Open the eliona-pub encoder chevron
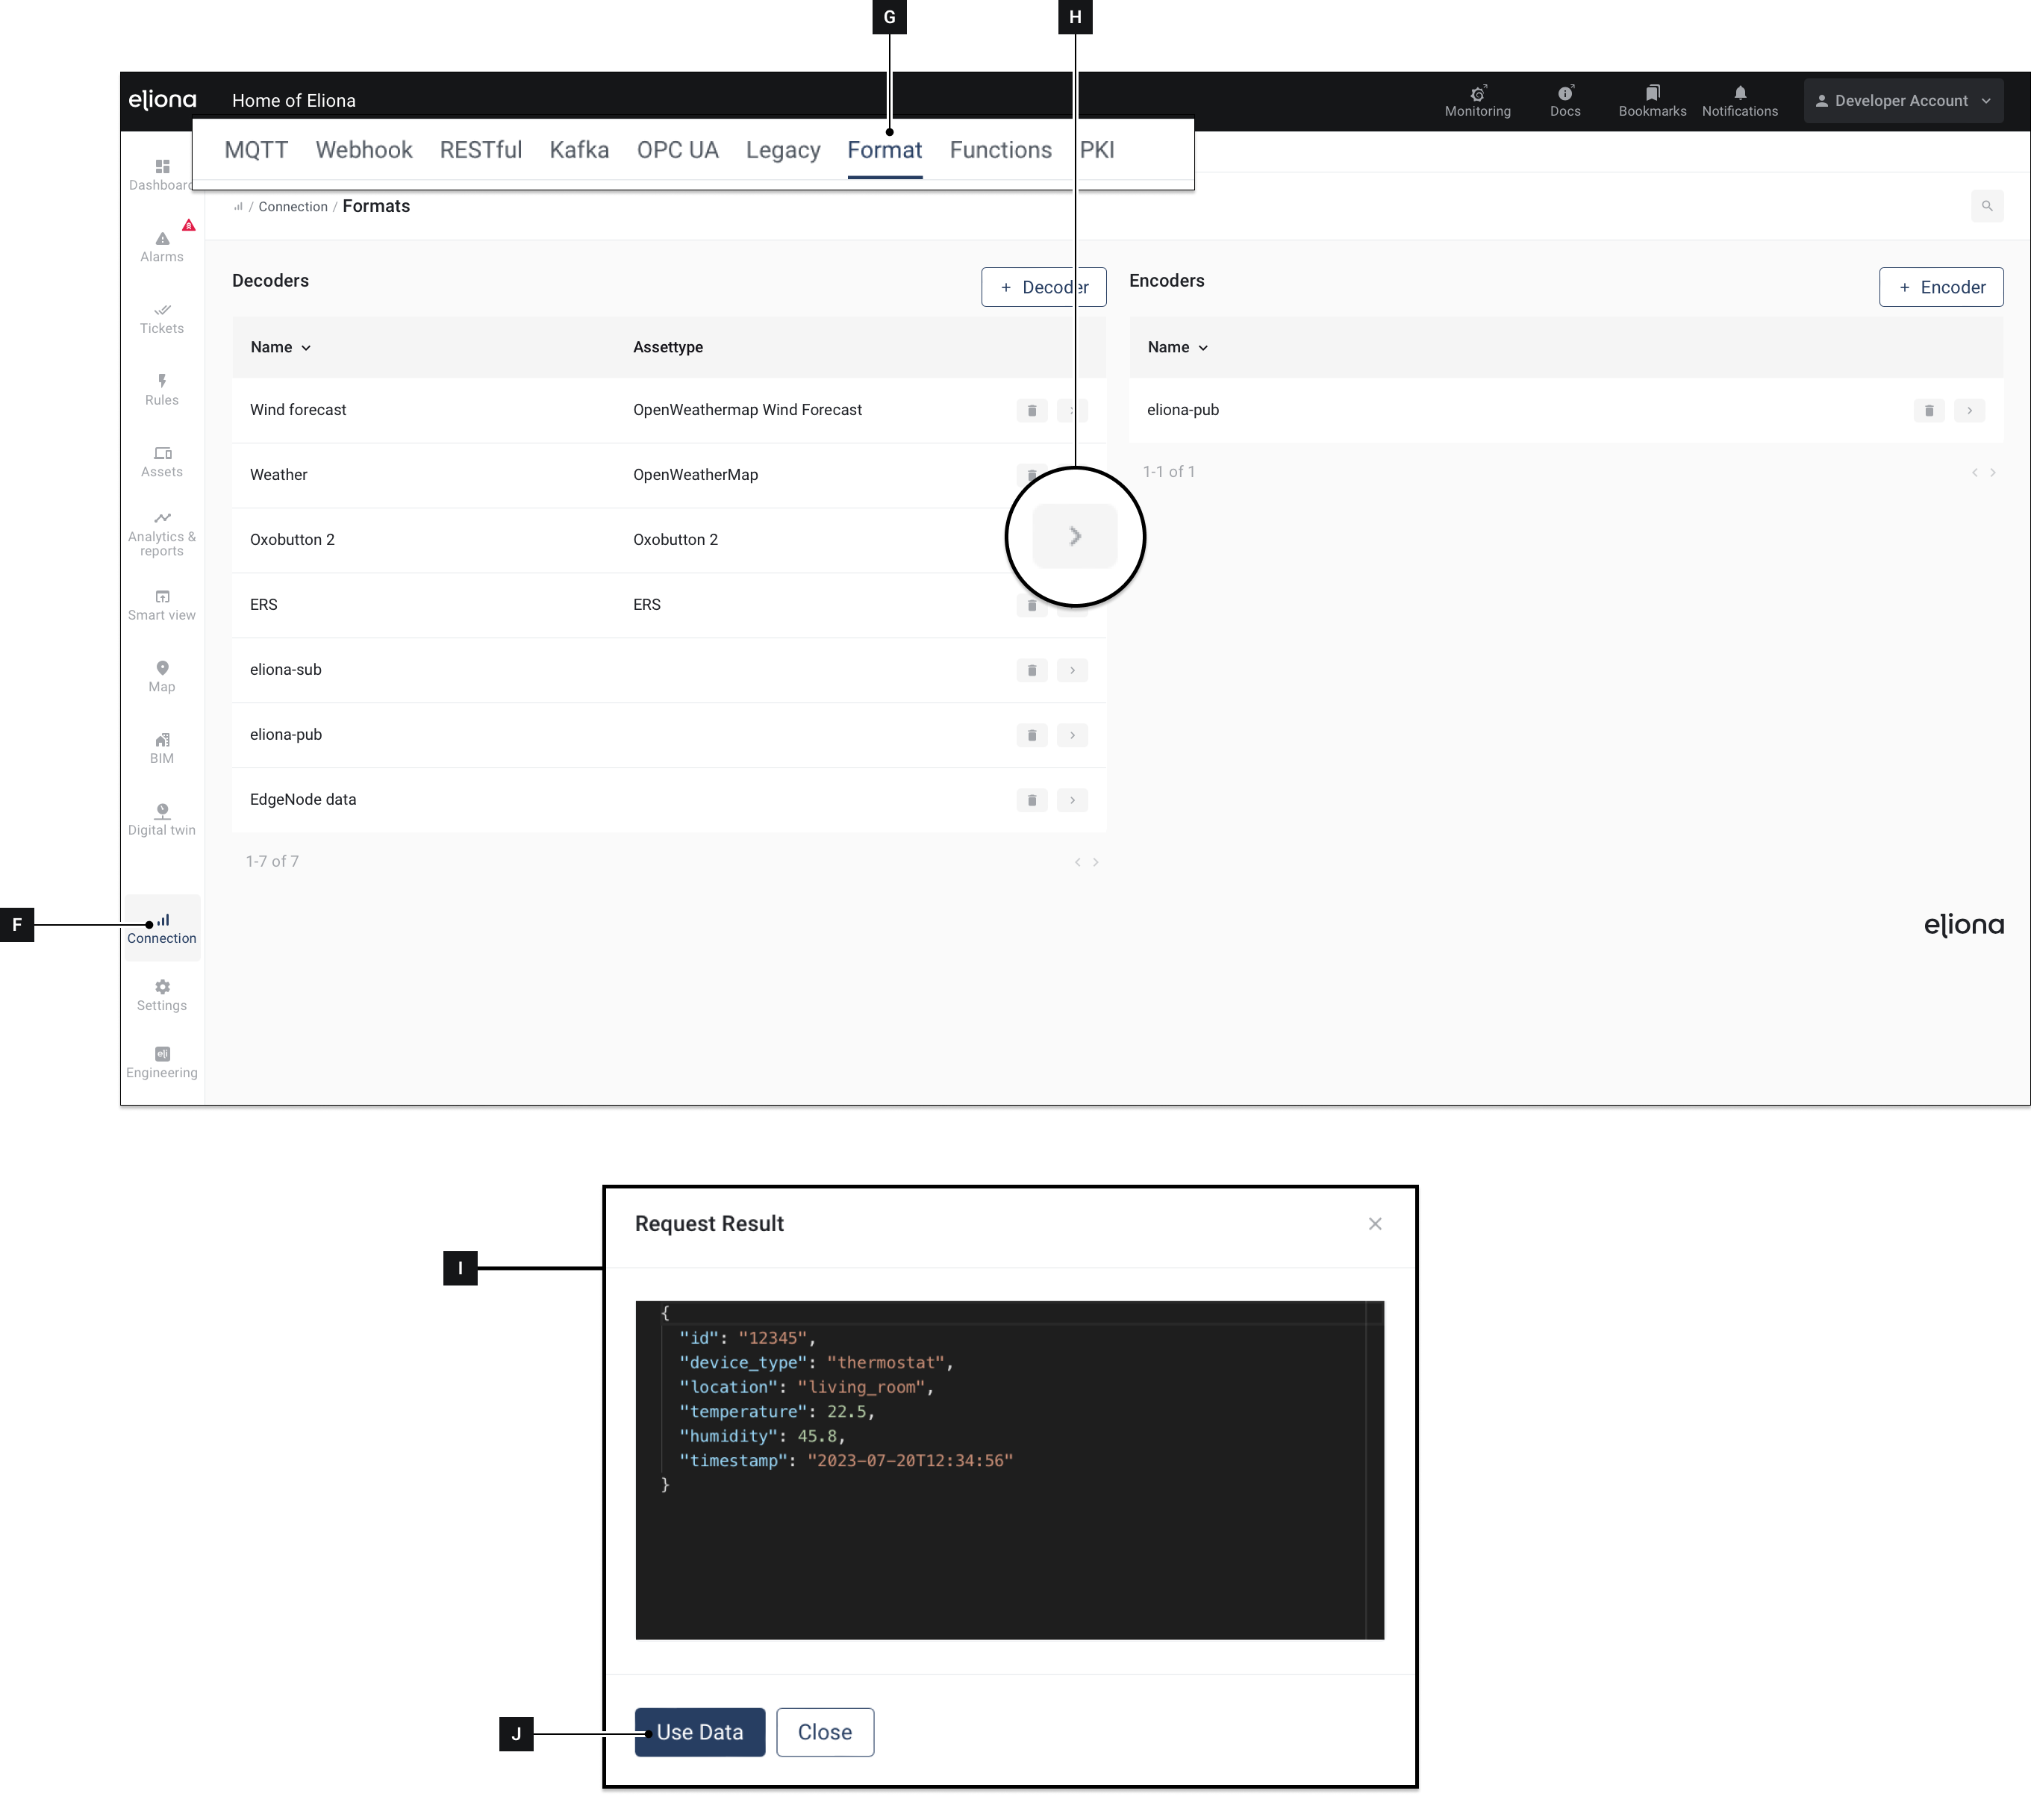 tap(1969, 410)
